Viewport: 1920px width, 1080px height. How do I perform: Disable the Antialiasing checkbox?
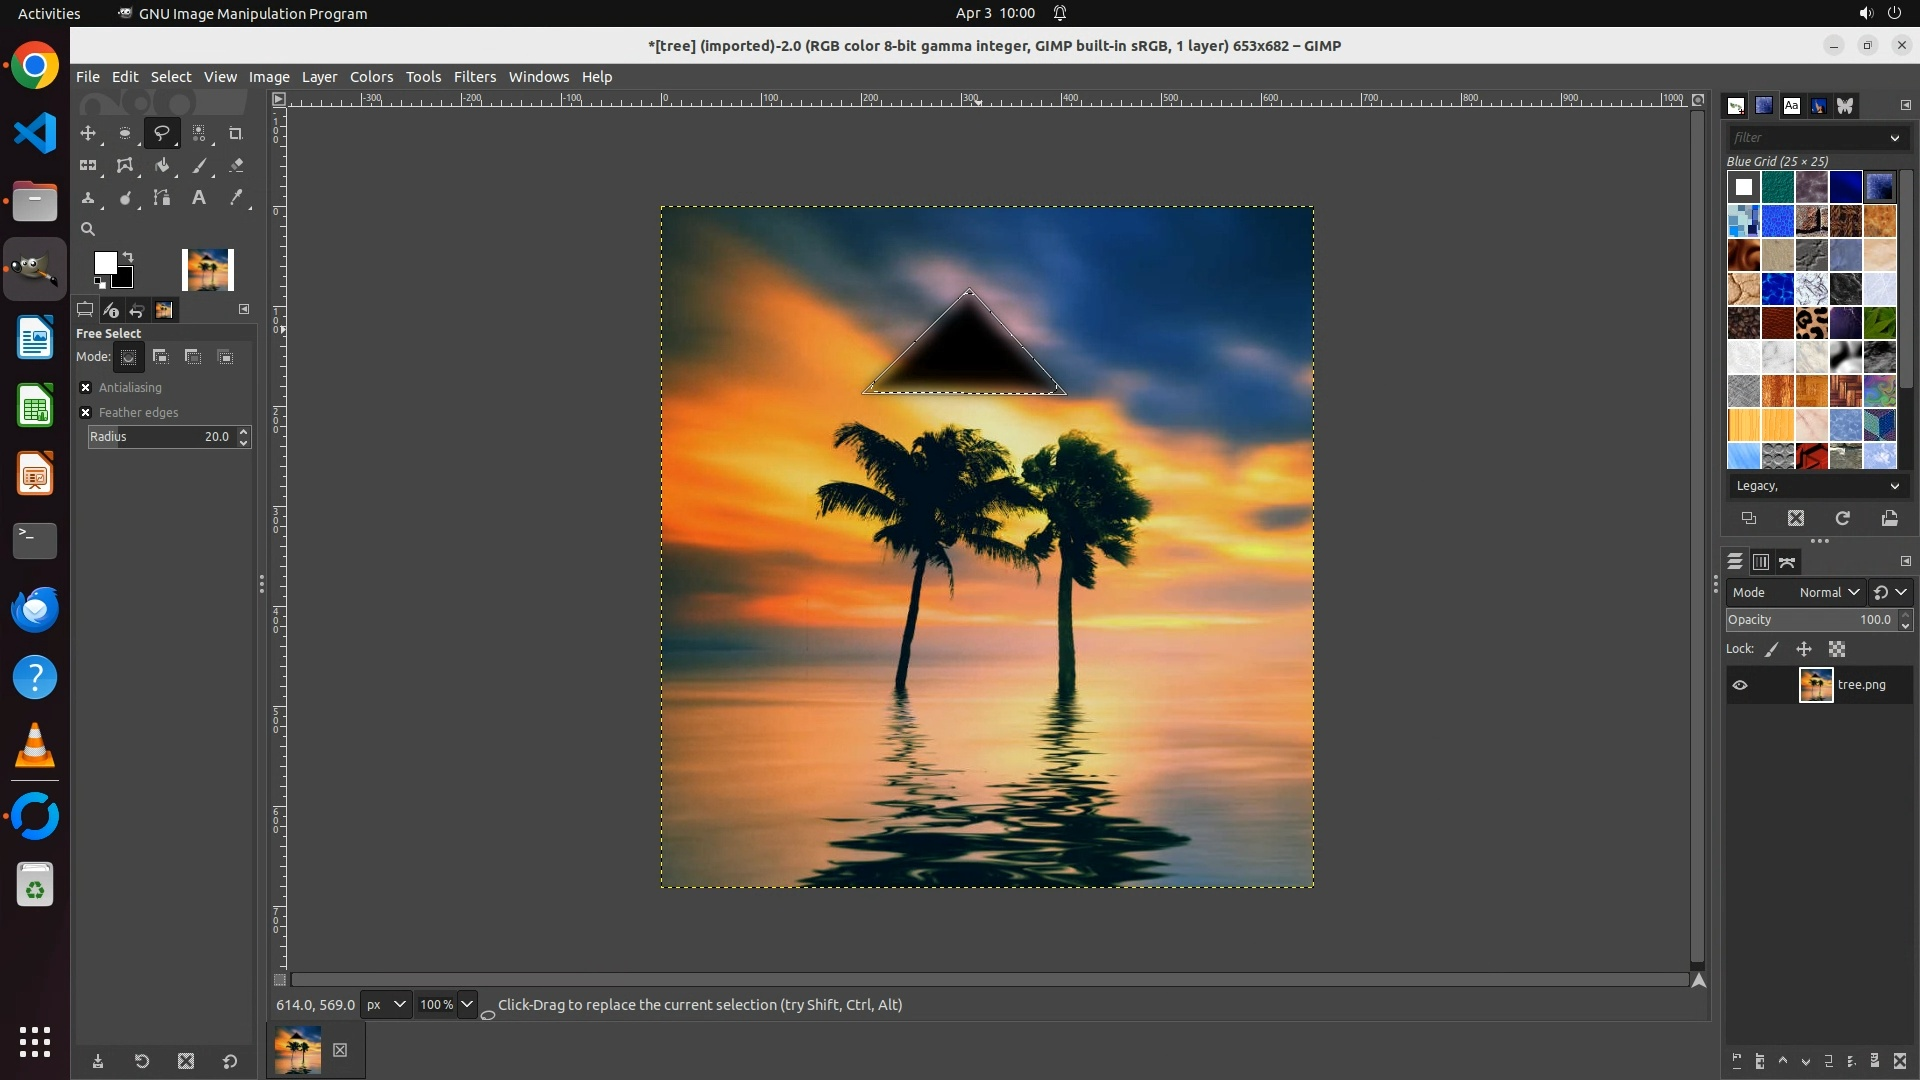click(x=86, y=388)
